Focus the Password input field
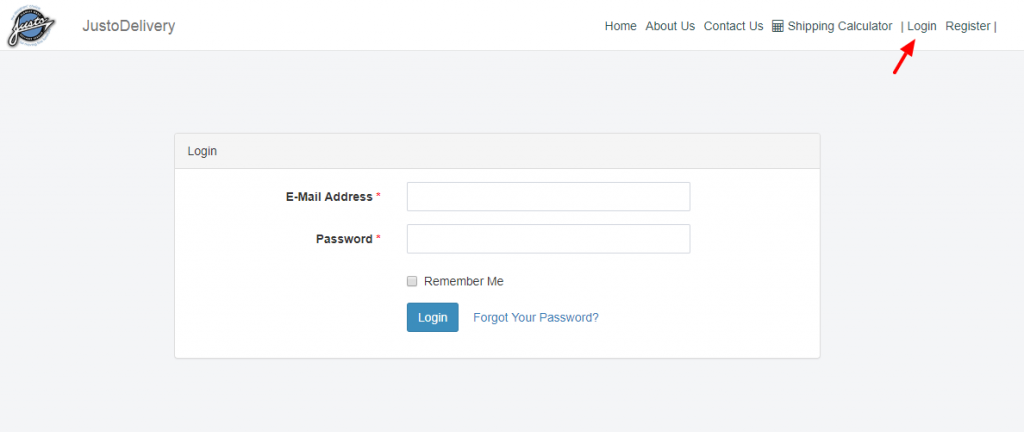 tap(549, 239)
